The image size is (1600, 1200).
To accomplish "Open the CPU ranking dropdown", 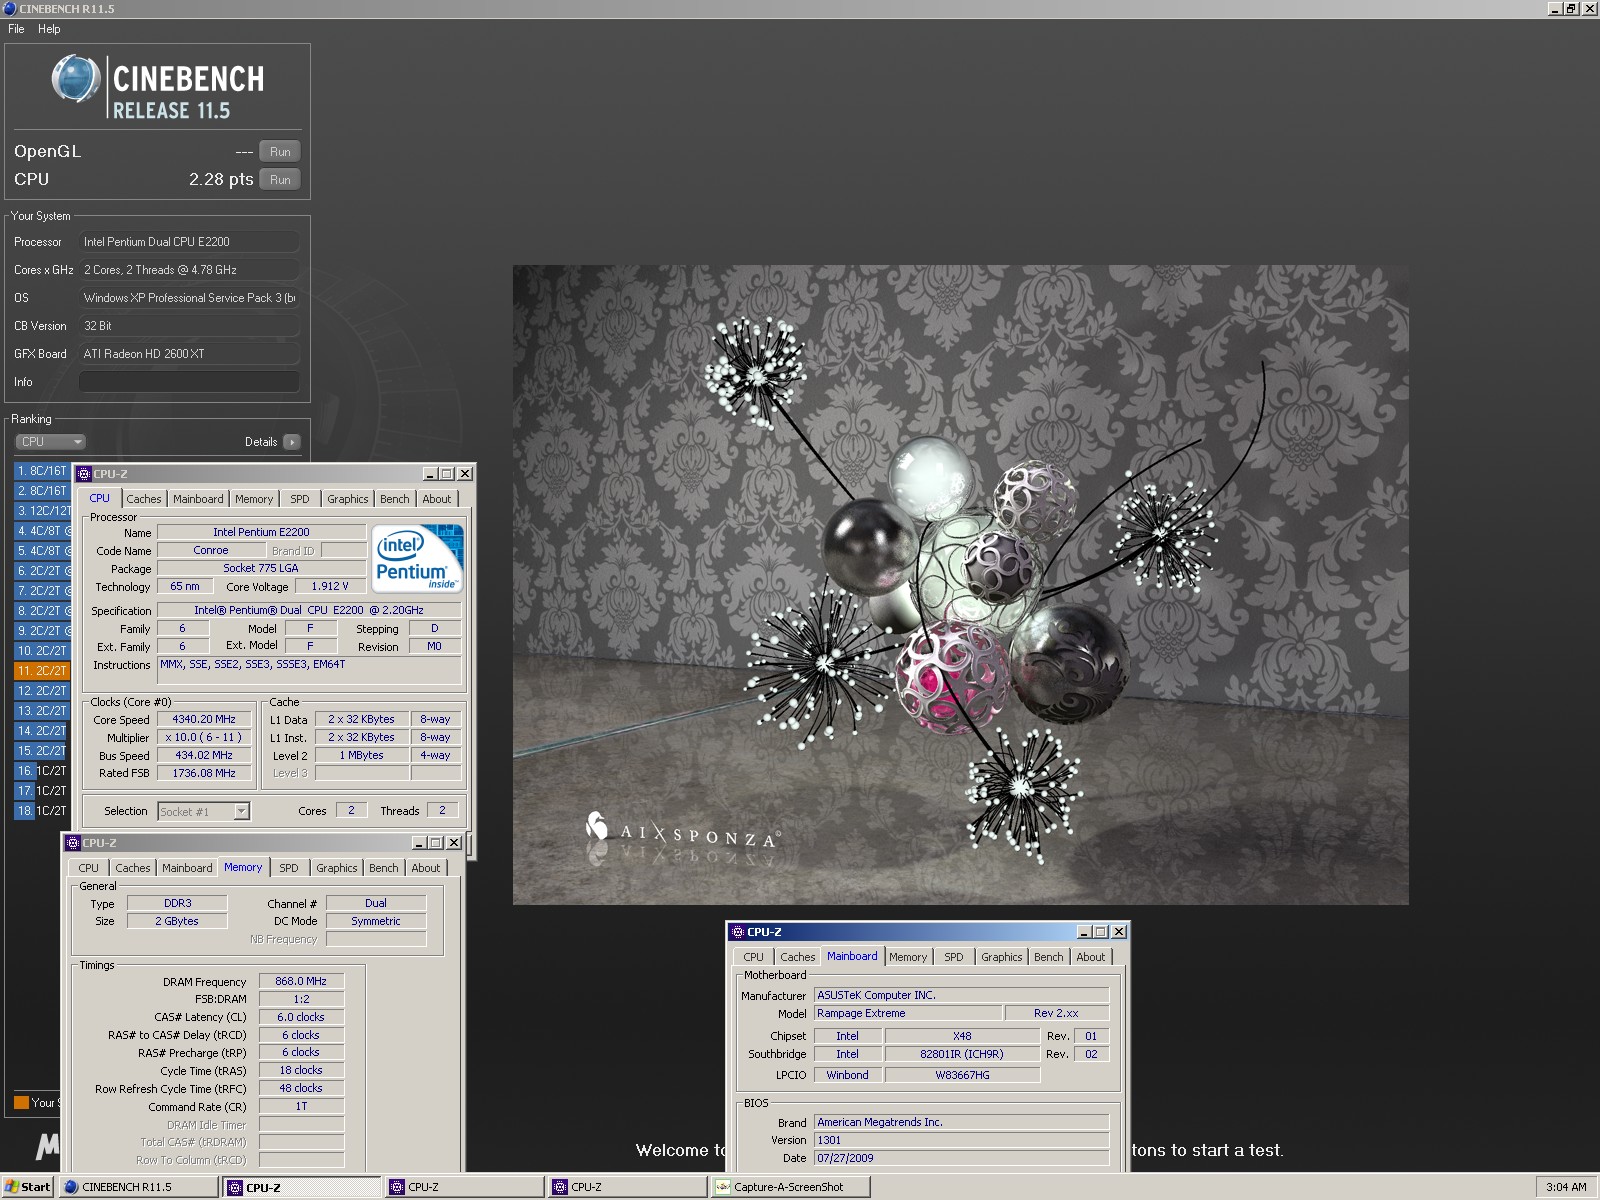I will [x=50, y=442].
